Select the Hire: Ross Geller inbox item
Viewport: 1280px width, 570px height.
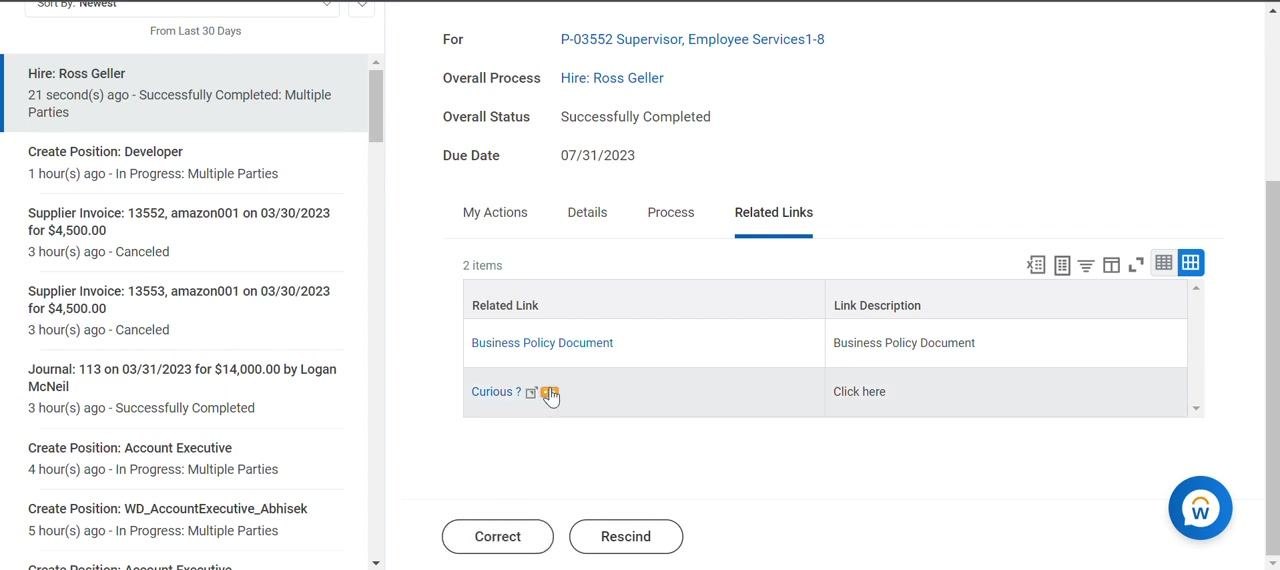coord(185,92)
